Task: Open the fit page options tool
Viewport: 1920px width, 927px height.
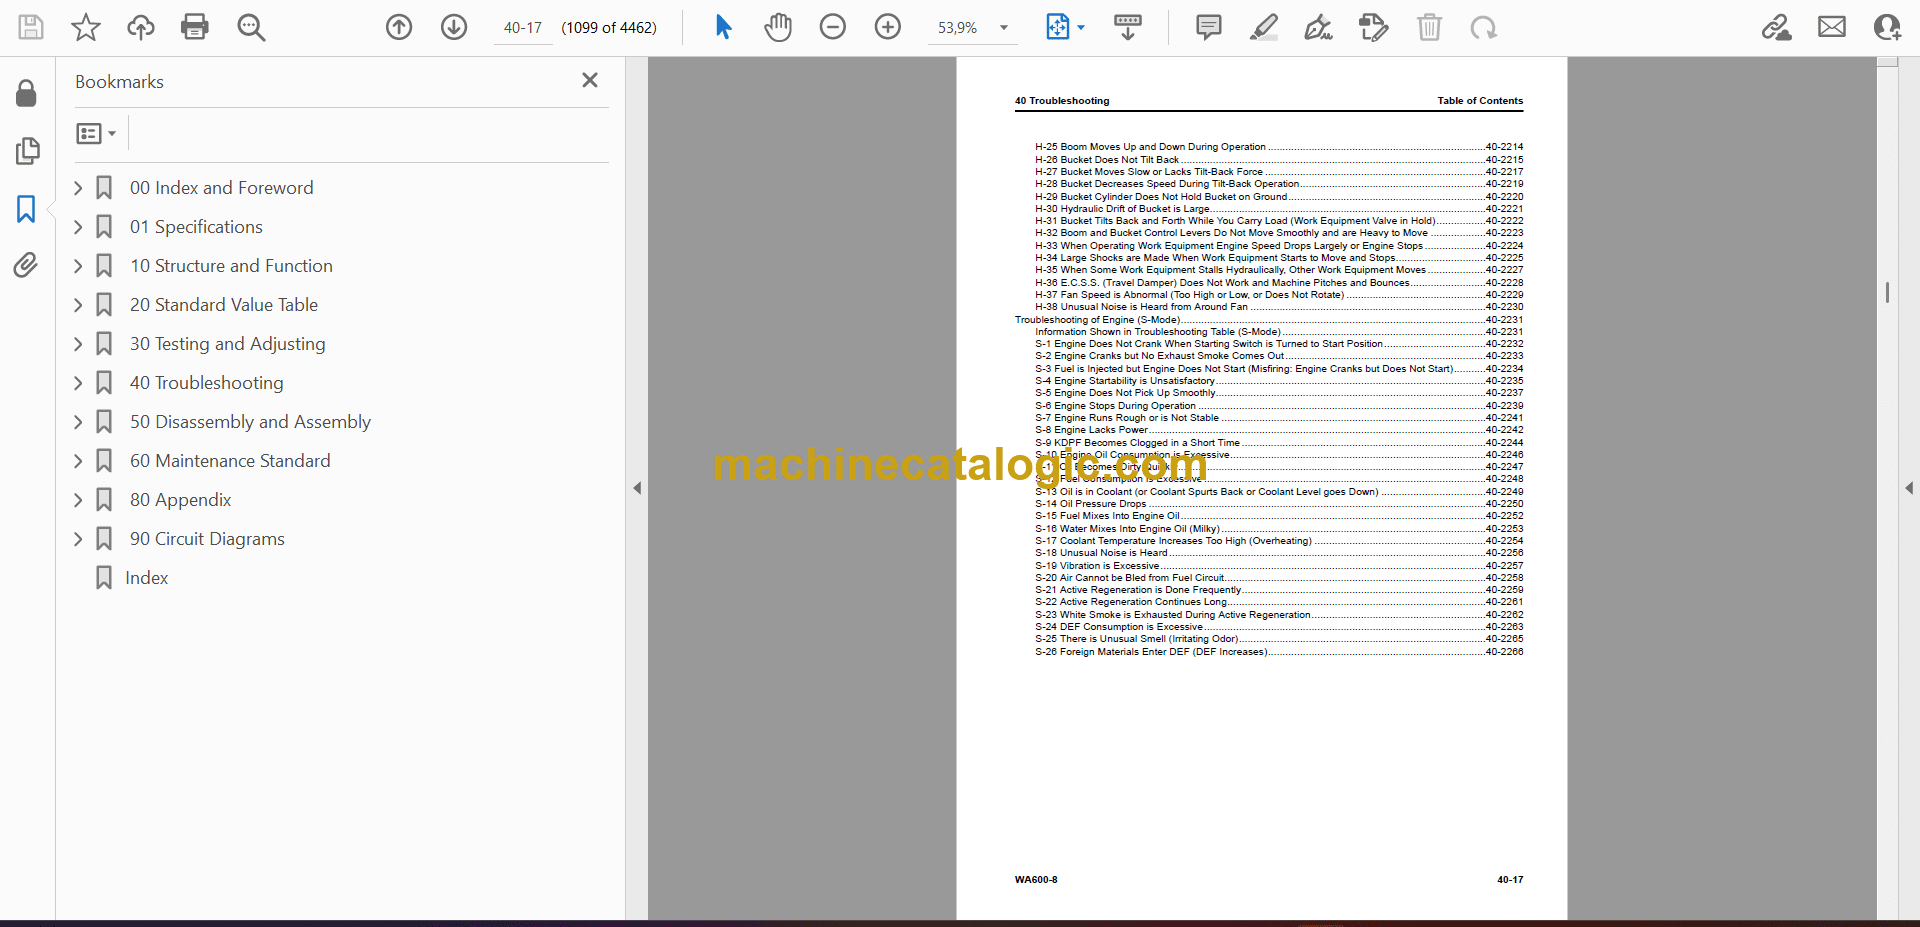Action: (1057, 27)
